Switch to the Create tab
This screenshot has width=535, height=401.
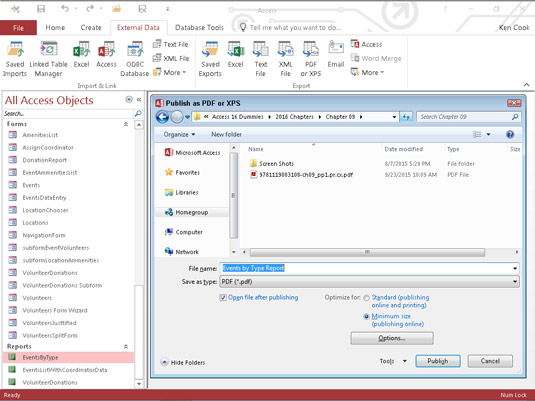(91, 28)
